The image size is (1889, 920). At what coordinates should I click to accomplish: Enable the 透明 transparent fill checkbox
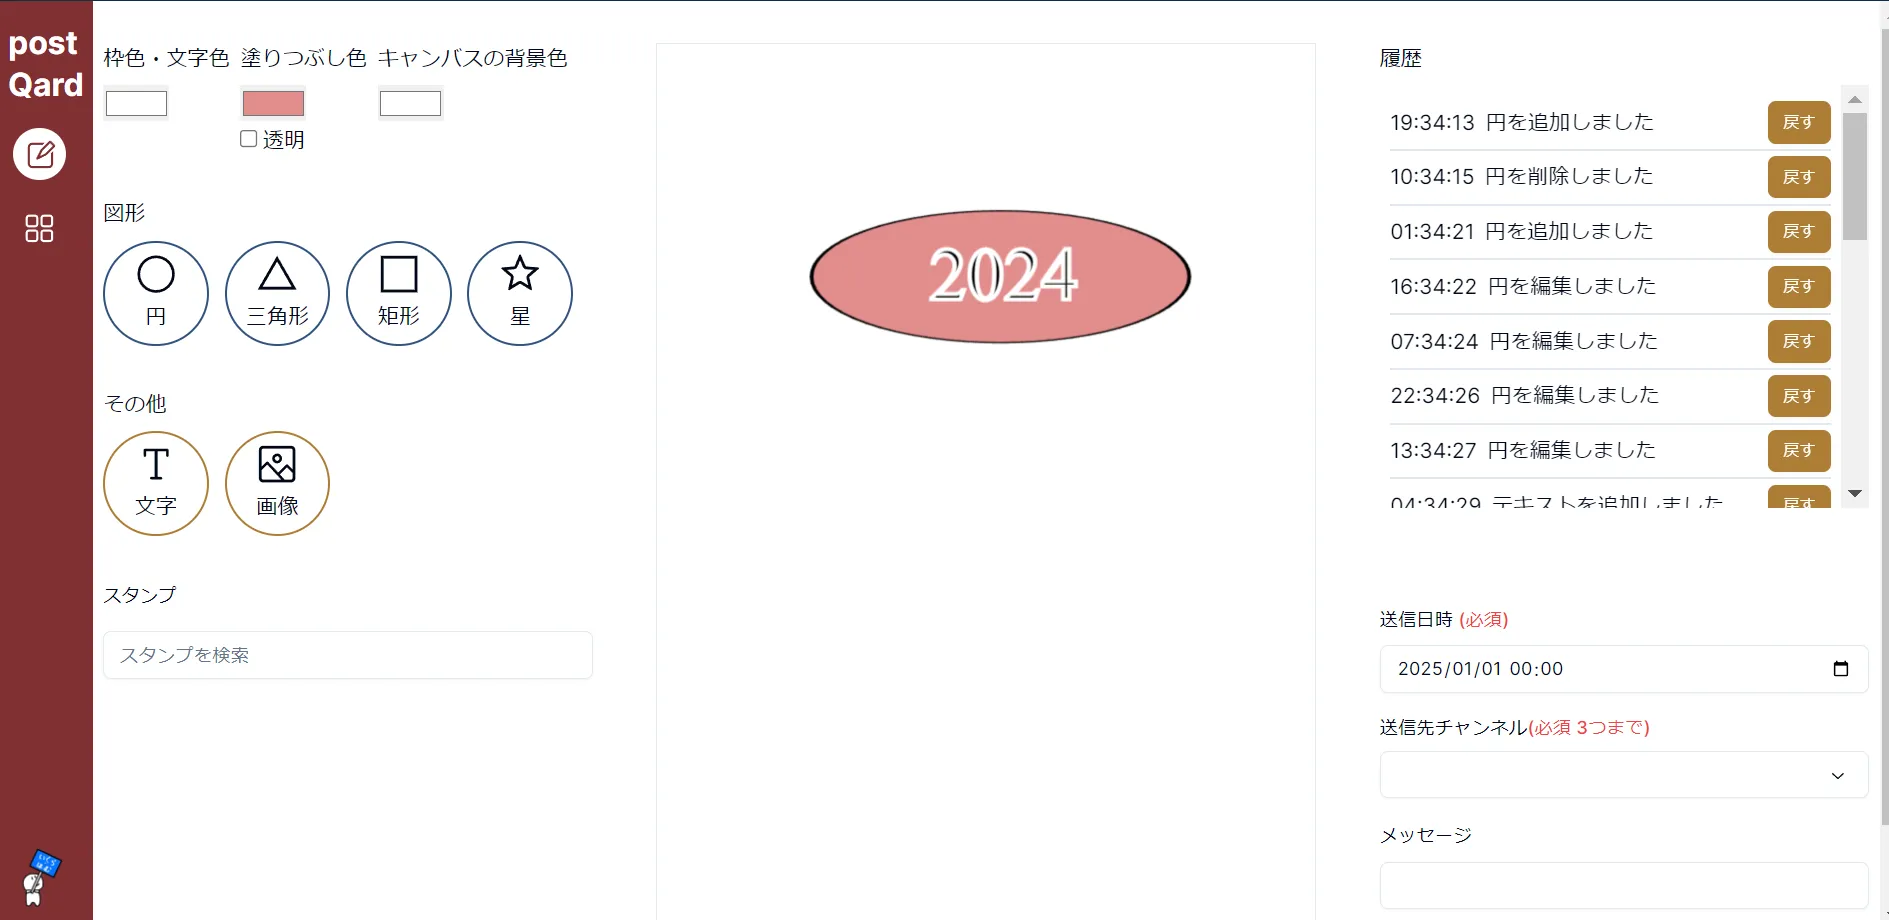click(249, 139)
